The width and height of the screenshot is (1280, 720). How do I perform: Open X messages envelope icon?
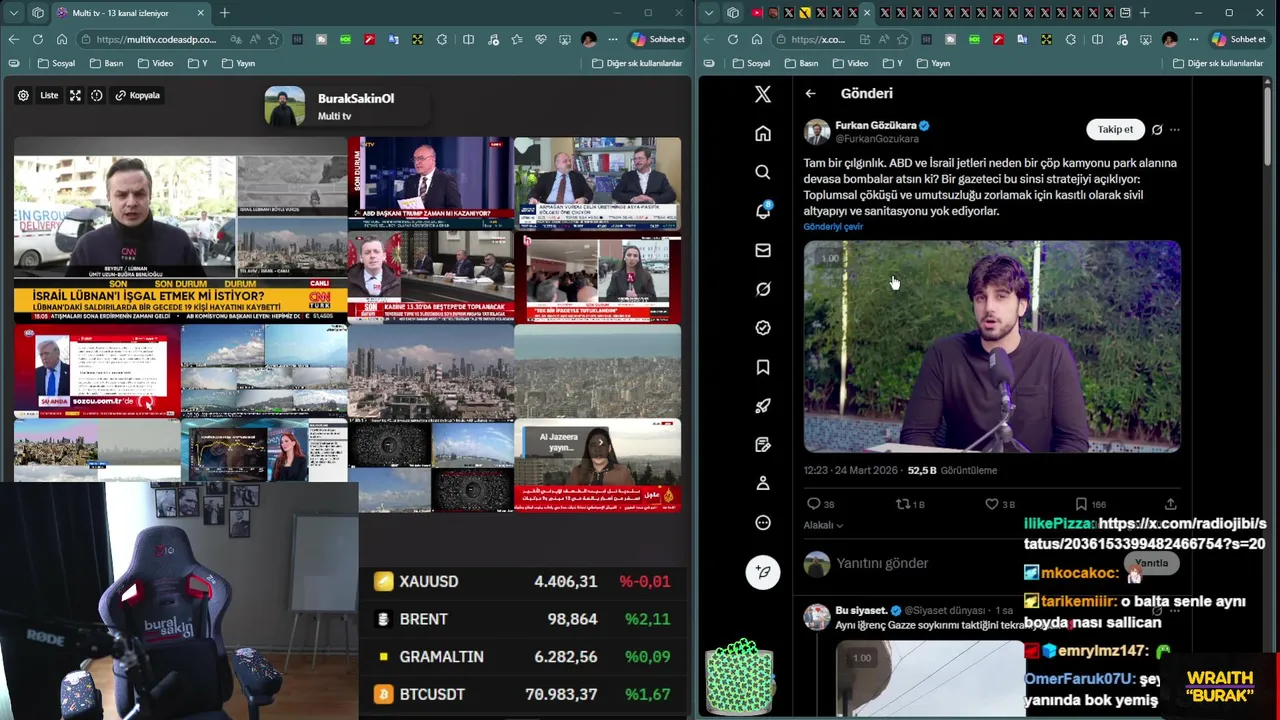tap(763, 250)
